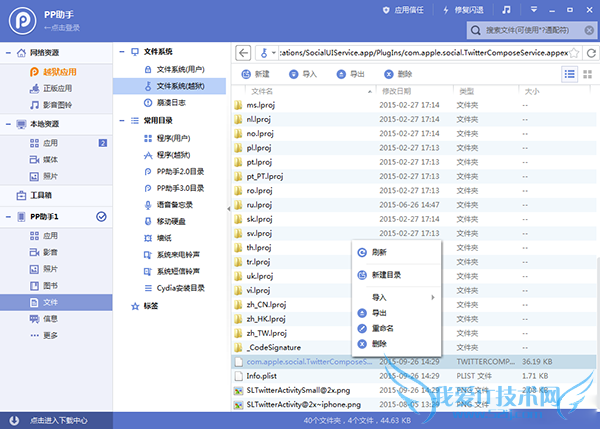Image resolution: width=600 pixels, height=429 pixels.
Task: Collapse the 文件系统 tree node
Action: (x=122, y=52)
